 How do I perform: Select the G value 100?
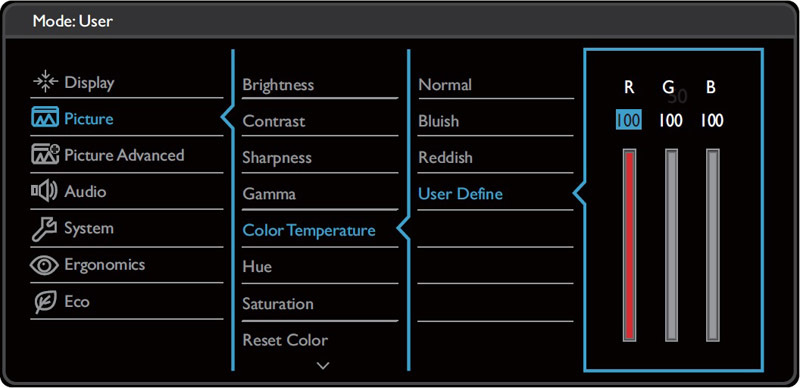tap(670, 121)
